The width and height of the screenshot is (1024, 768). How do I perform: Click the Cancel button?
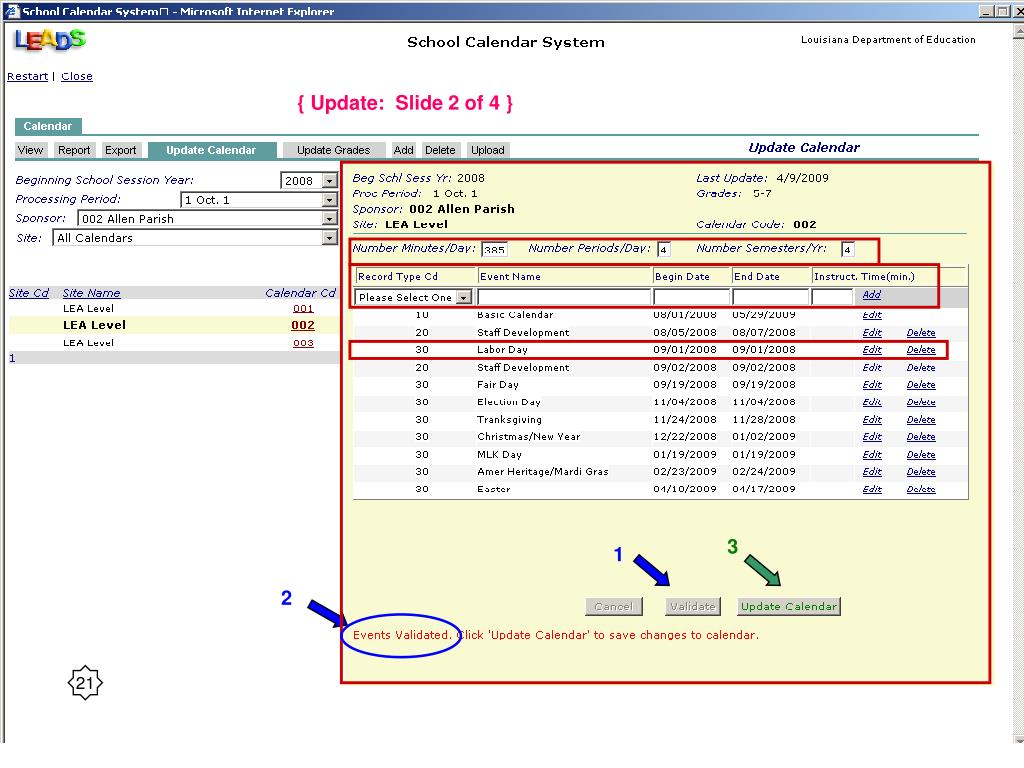[614, 607]
